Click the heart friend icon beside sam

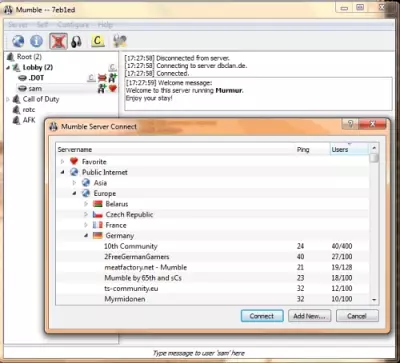(x=113, y=89)
